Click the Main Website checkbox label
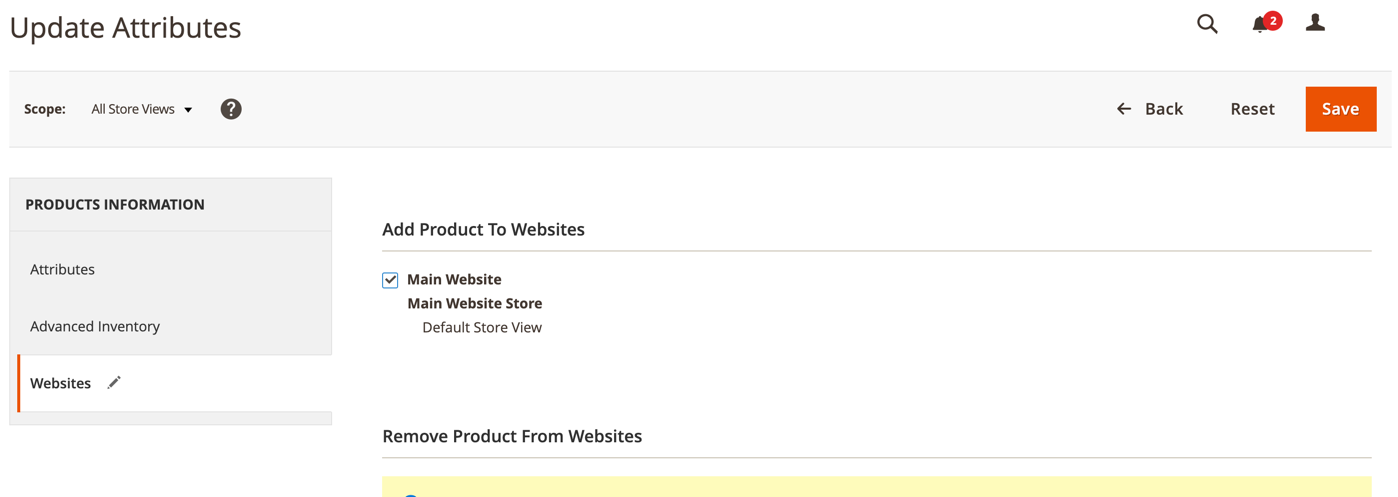Screen dimensions: 1398x497 coord(454,279)
